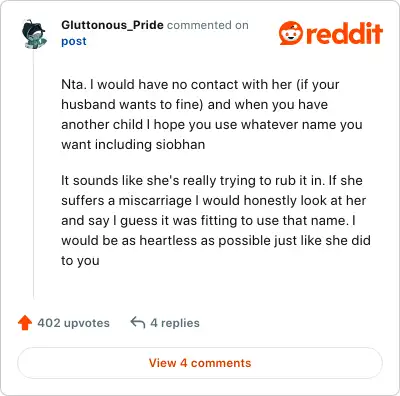Click the word "siobhan" in the comment
The height and width of the screenshot is (396, 400).
pyautogui.click(x=180, y=145)
